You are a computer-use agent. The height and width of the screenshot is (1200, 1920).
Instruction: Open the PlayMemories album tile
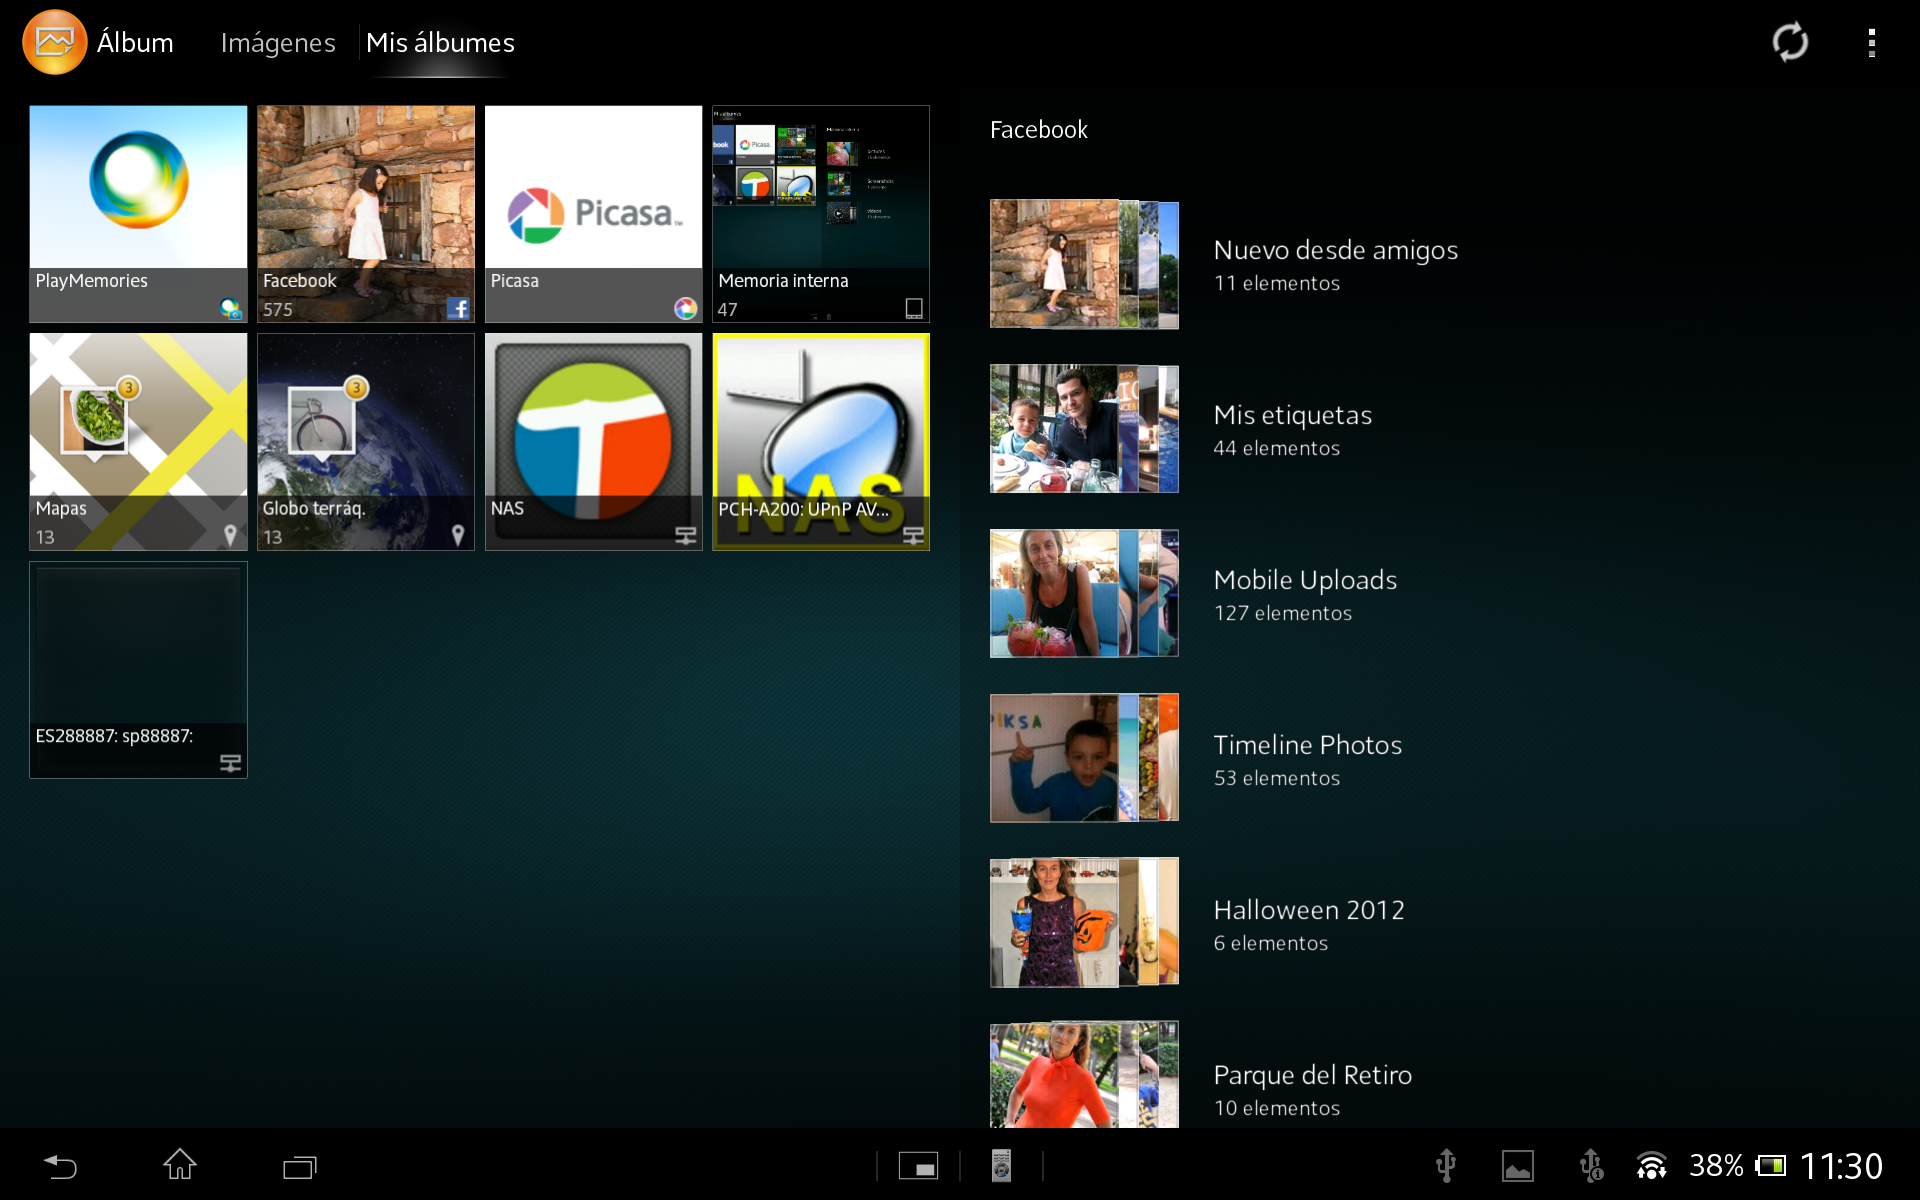[x=138, y=213]
